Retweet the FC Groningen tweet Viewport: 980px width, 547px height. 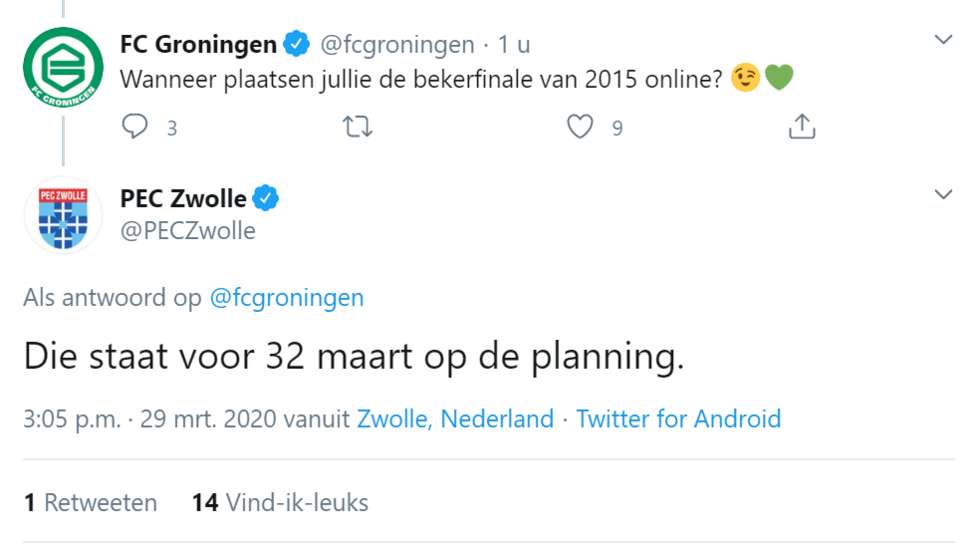(x=358, y=127)
